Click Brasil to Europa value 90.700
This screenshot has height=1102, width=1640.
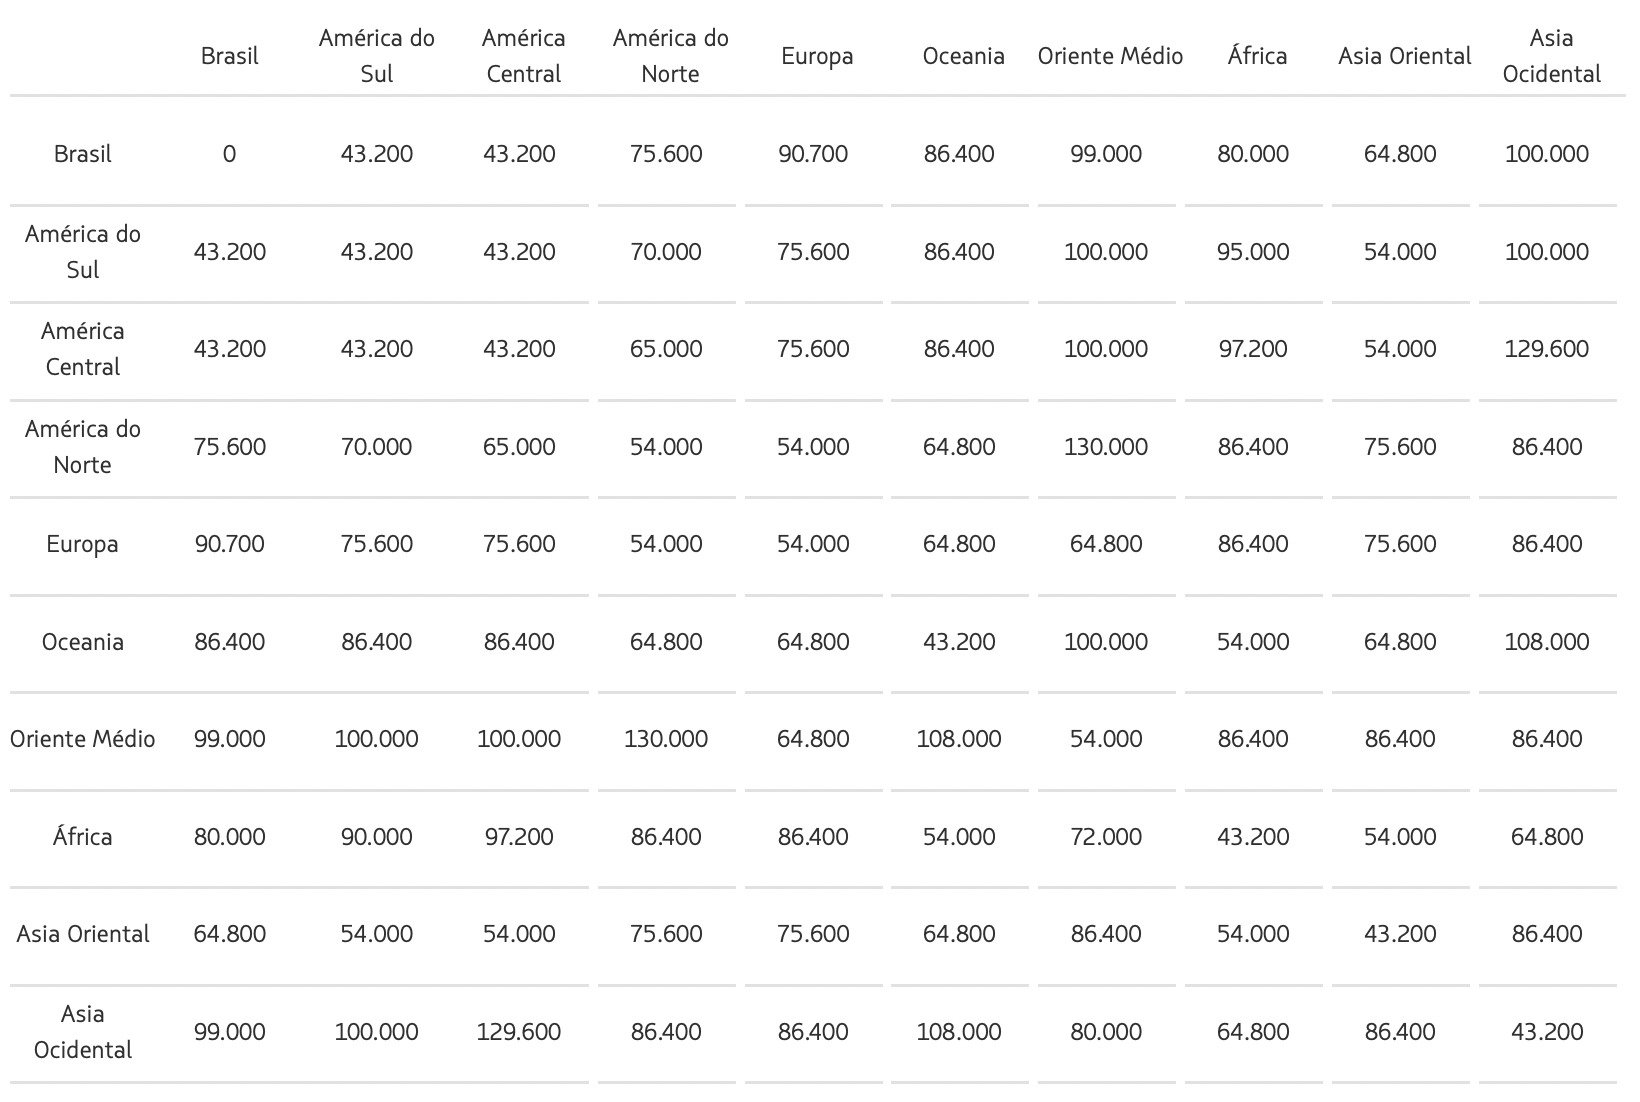pos(813,154)
